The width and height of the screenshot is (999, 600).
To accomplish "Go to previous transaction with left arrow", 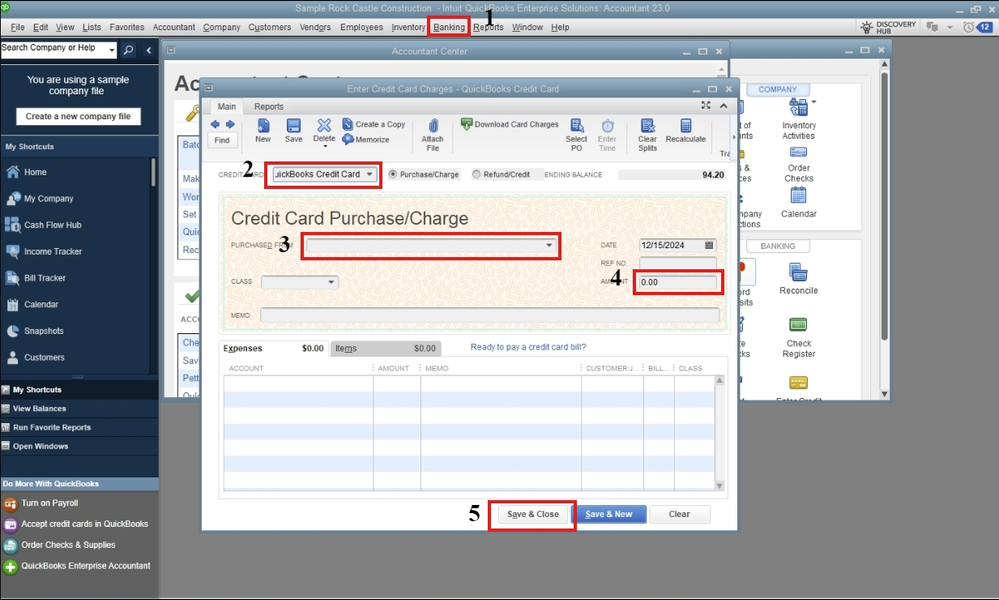I will coord(215,124).
